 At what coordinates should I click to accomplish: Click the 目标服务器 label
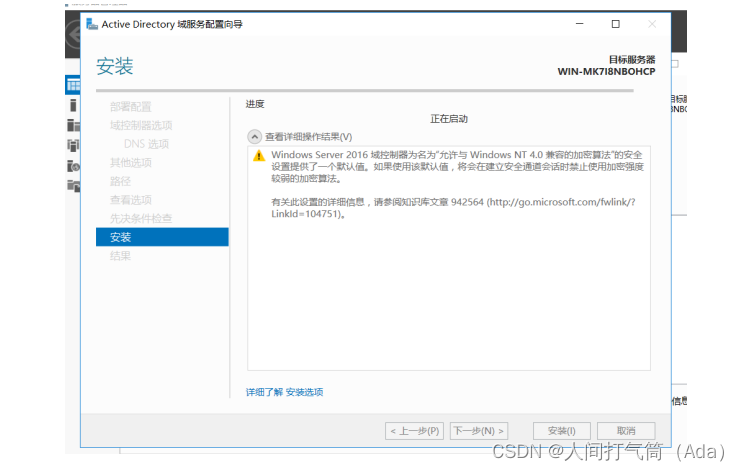point(632,59)
